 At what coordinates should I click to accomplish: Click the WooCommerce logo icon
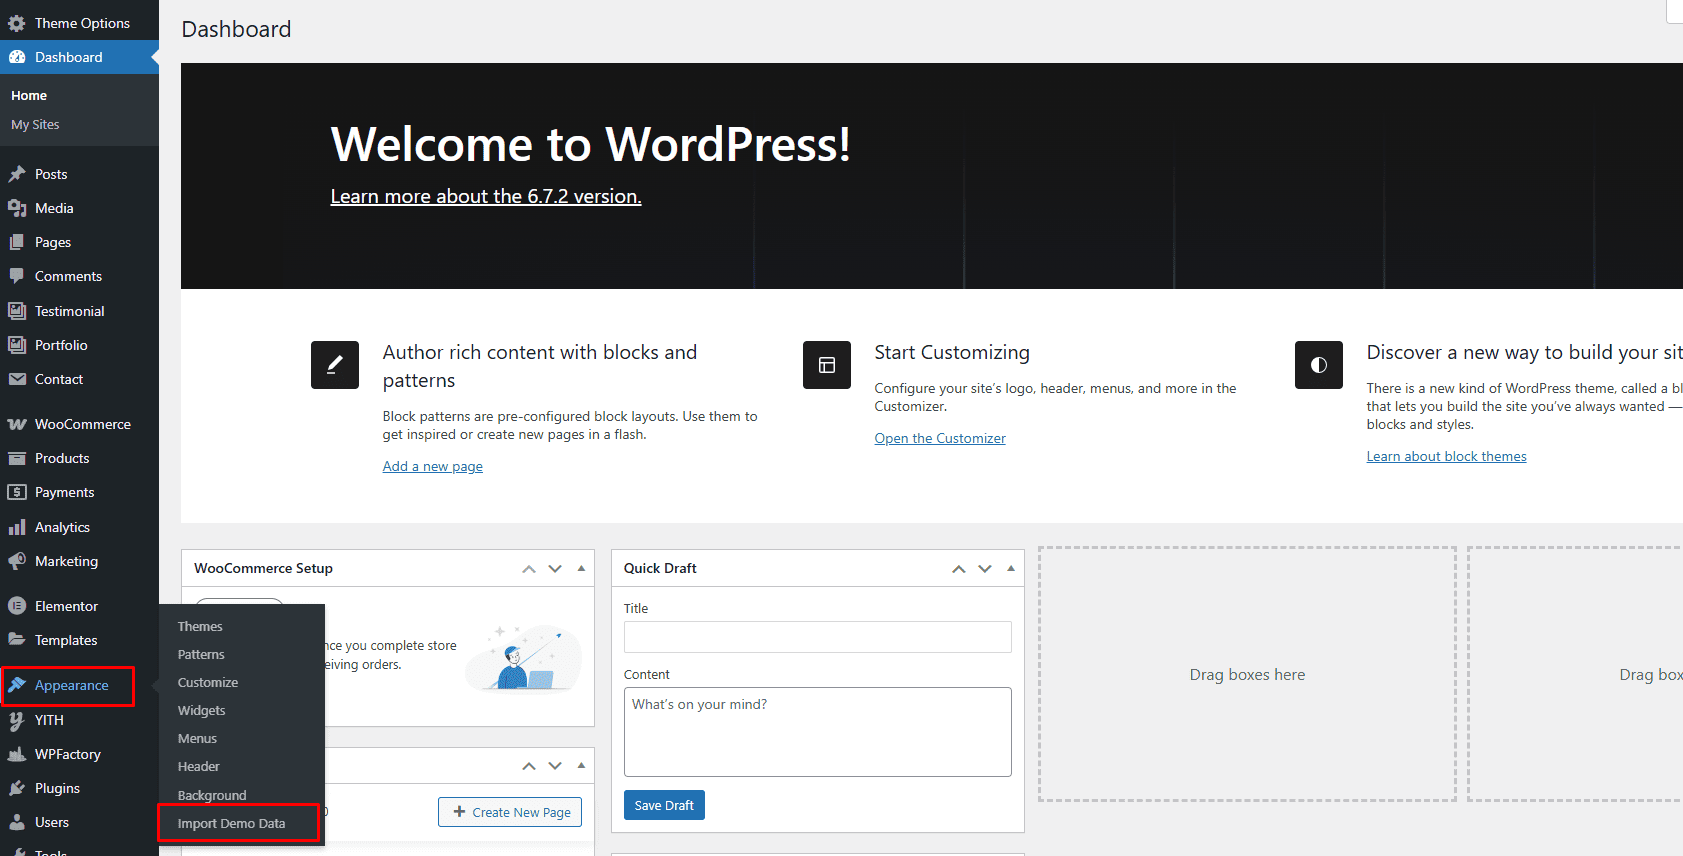coord(17,424)
